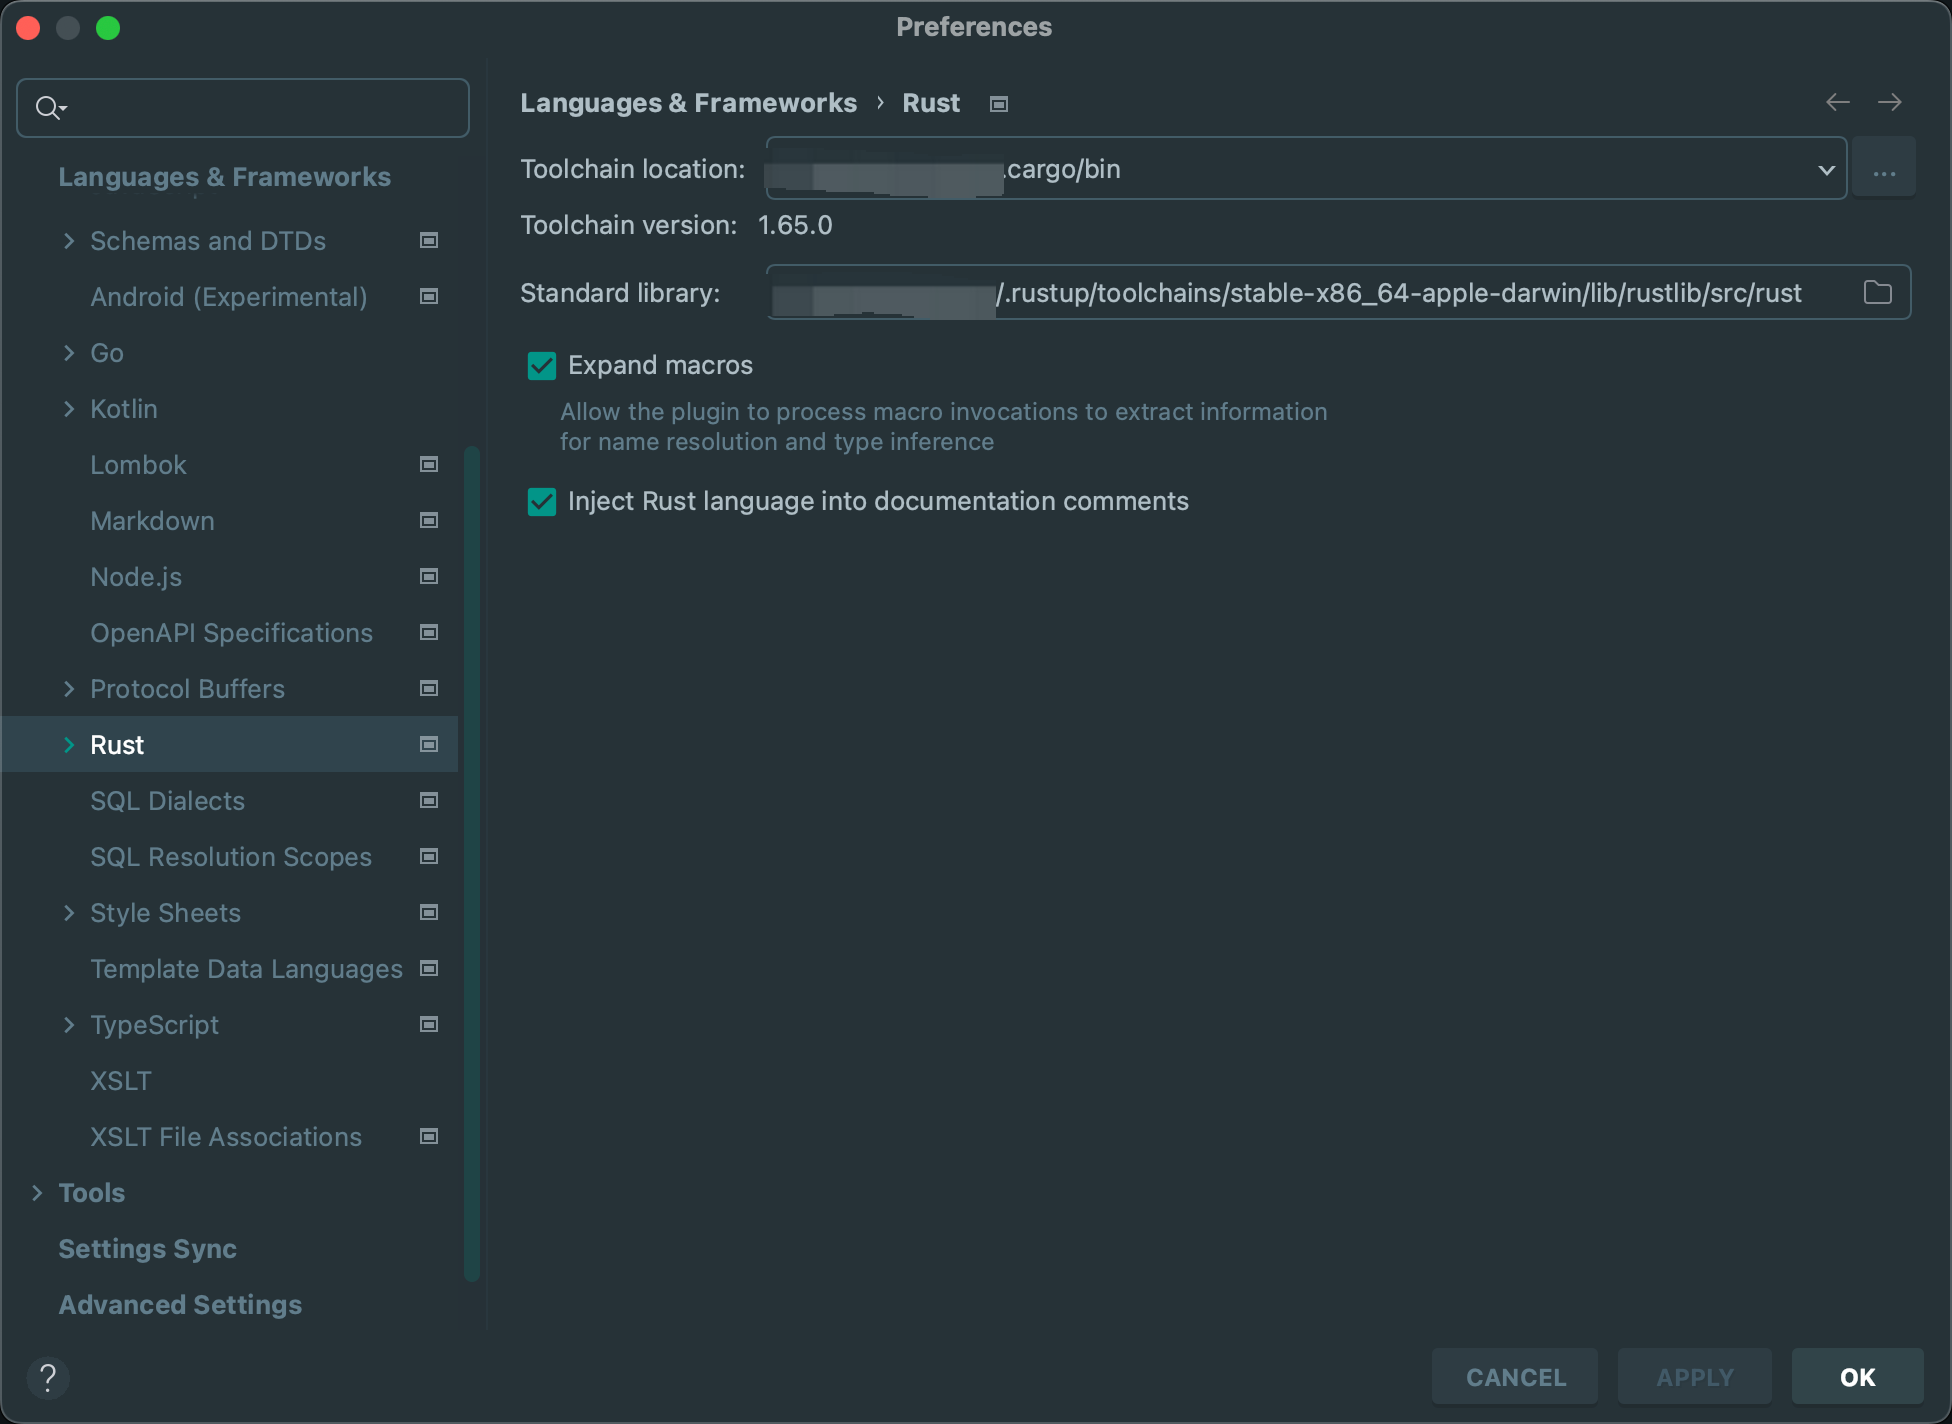Uncheck Inject Rust language into documentation comments

pos(541,502)
